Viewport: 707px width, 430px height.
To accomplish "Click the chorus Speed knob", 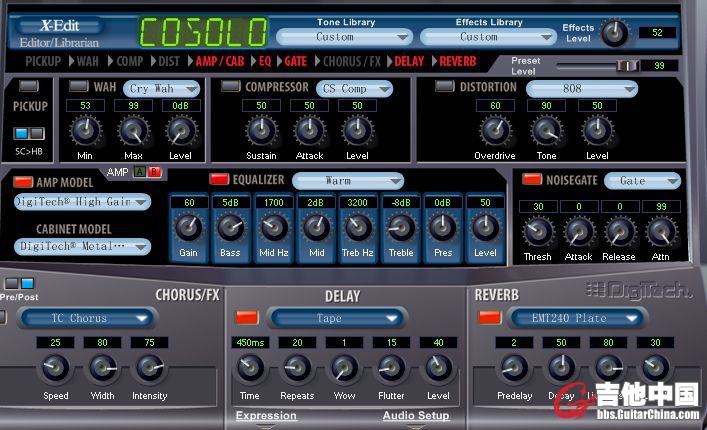I will pyautogui.click(x=56, y=369).
